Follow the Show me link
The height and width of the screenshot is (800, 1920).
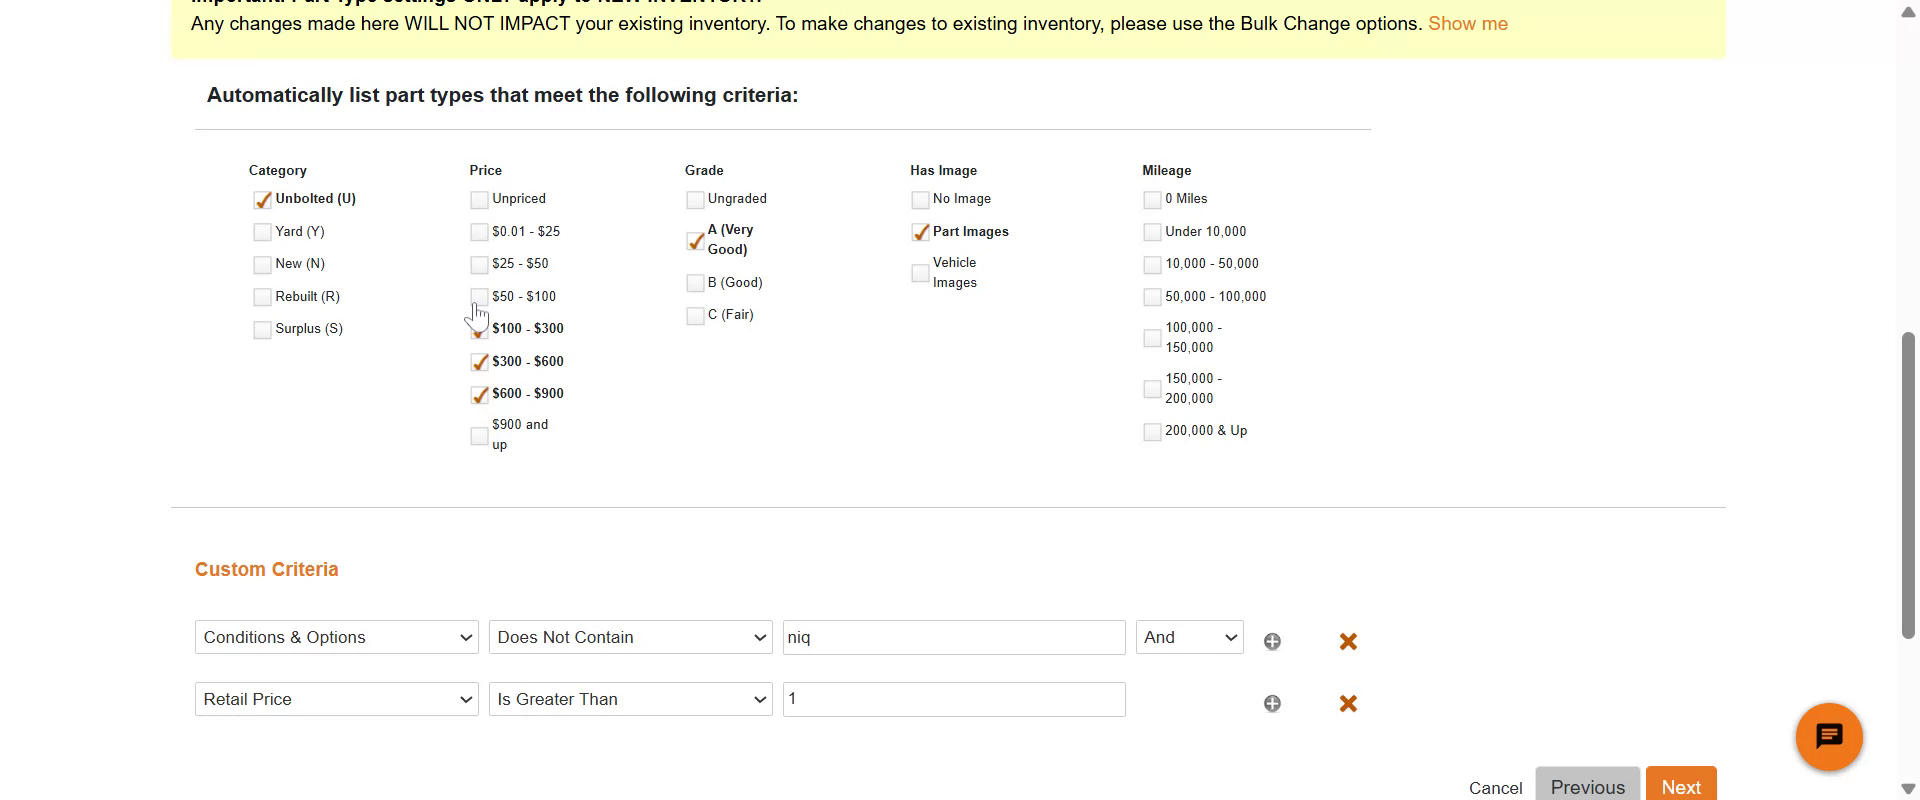pyautogui.click(x=1467, y=24)
